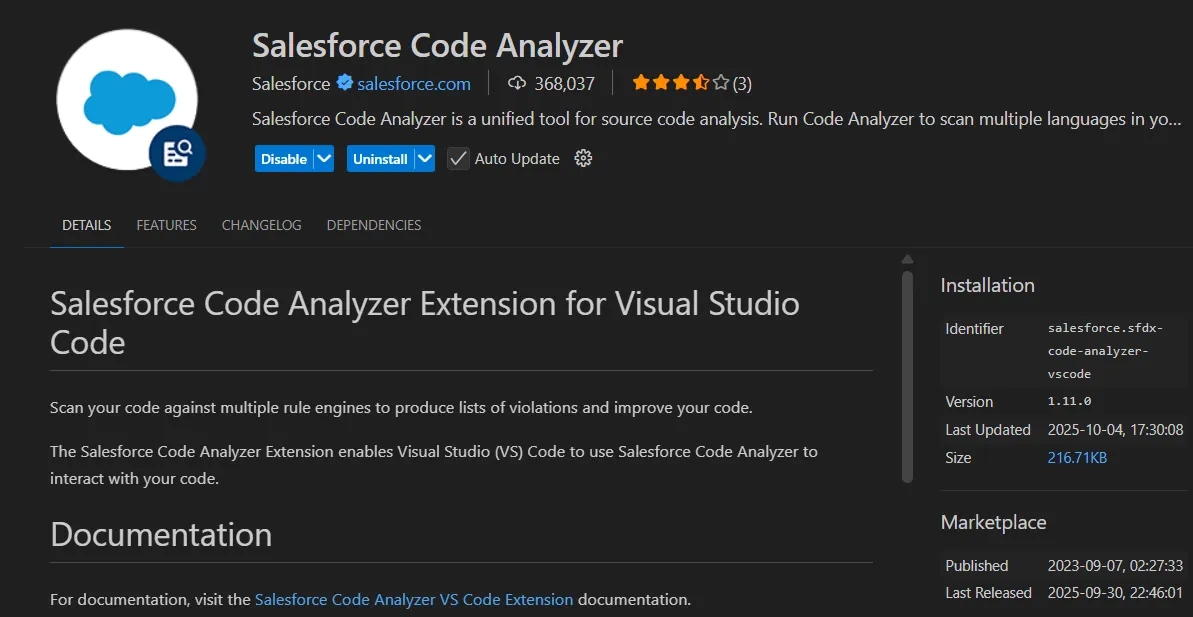Viewport: 1193px width, 617px height.
Task: Expand the Disable button dropdown arrow
Action: click(323, 158)
